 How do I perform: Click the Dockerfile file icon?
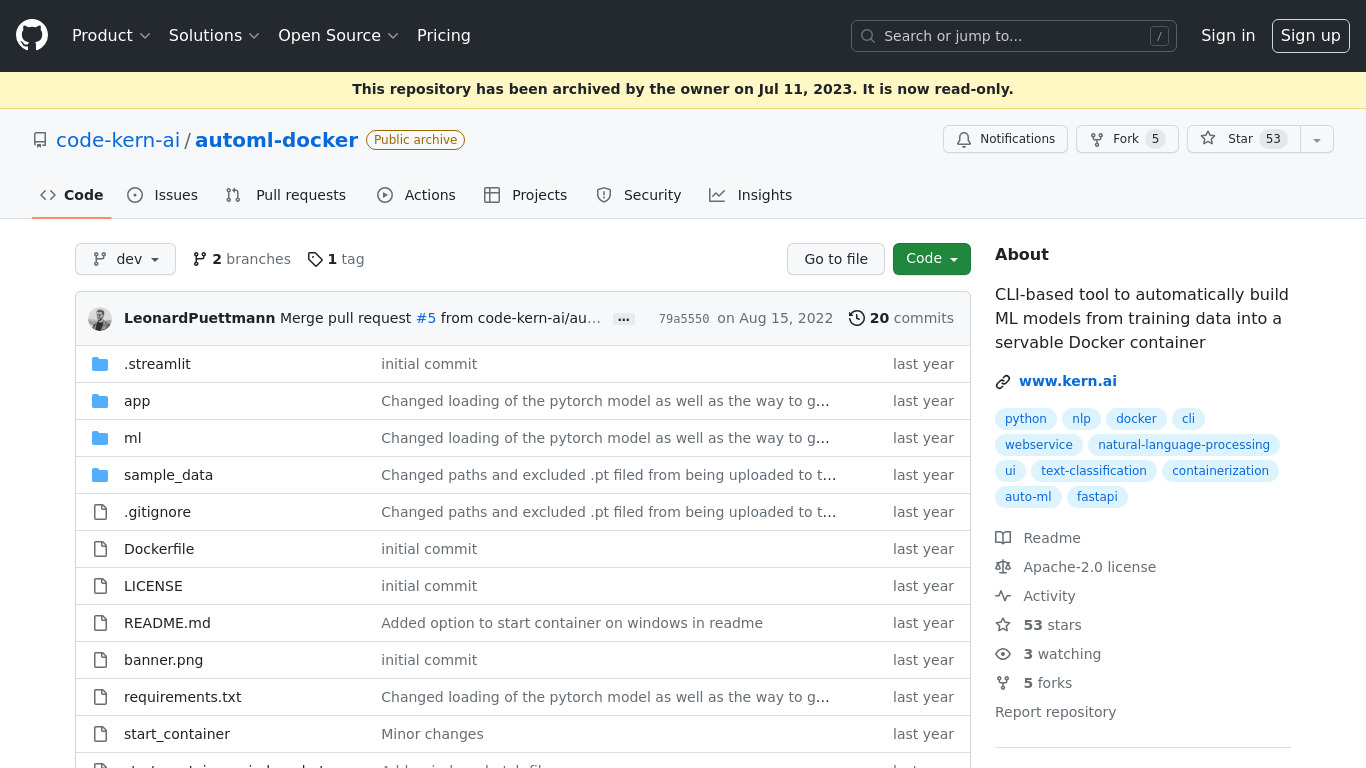[100, 549]
